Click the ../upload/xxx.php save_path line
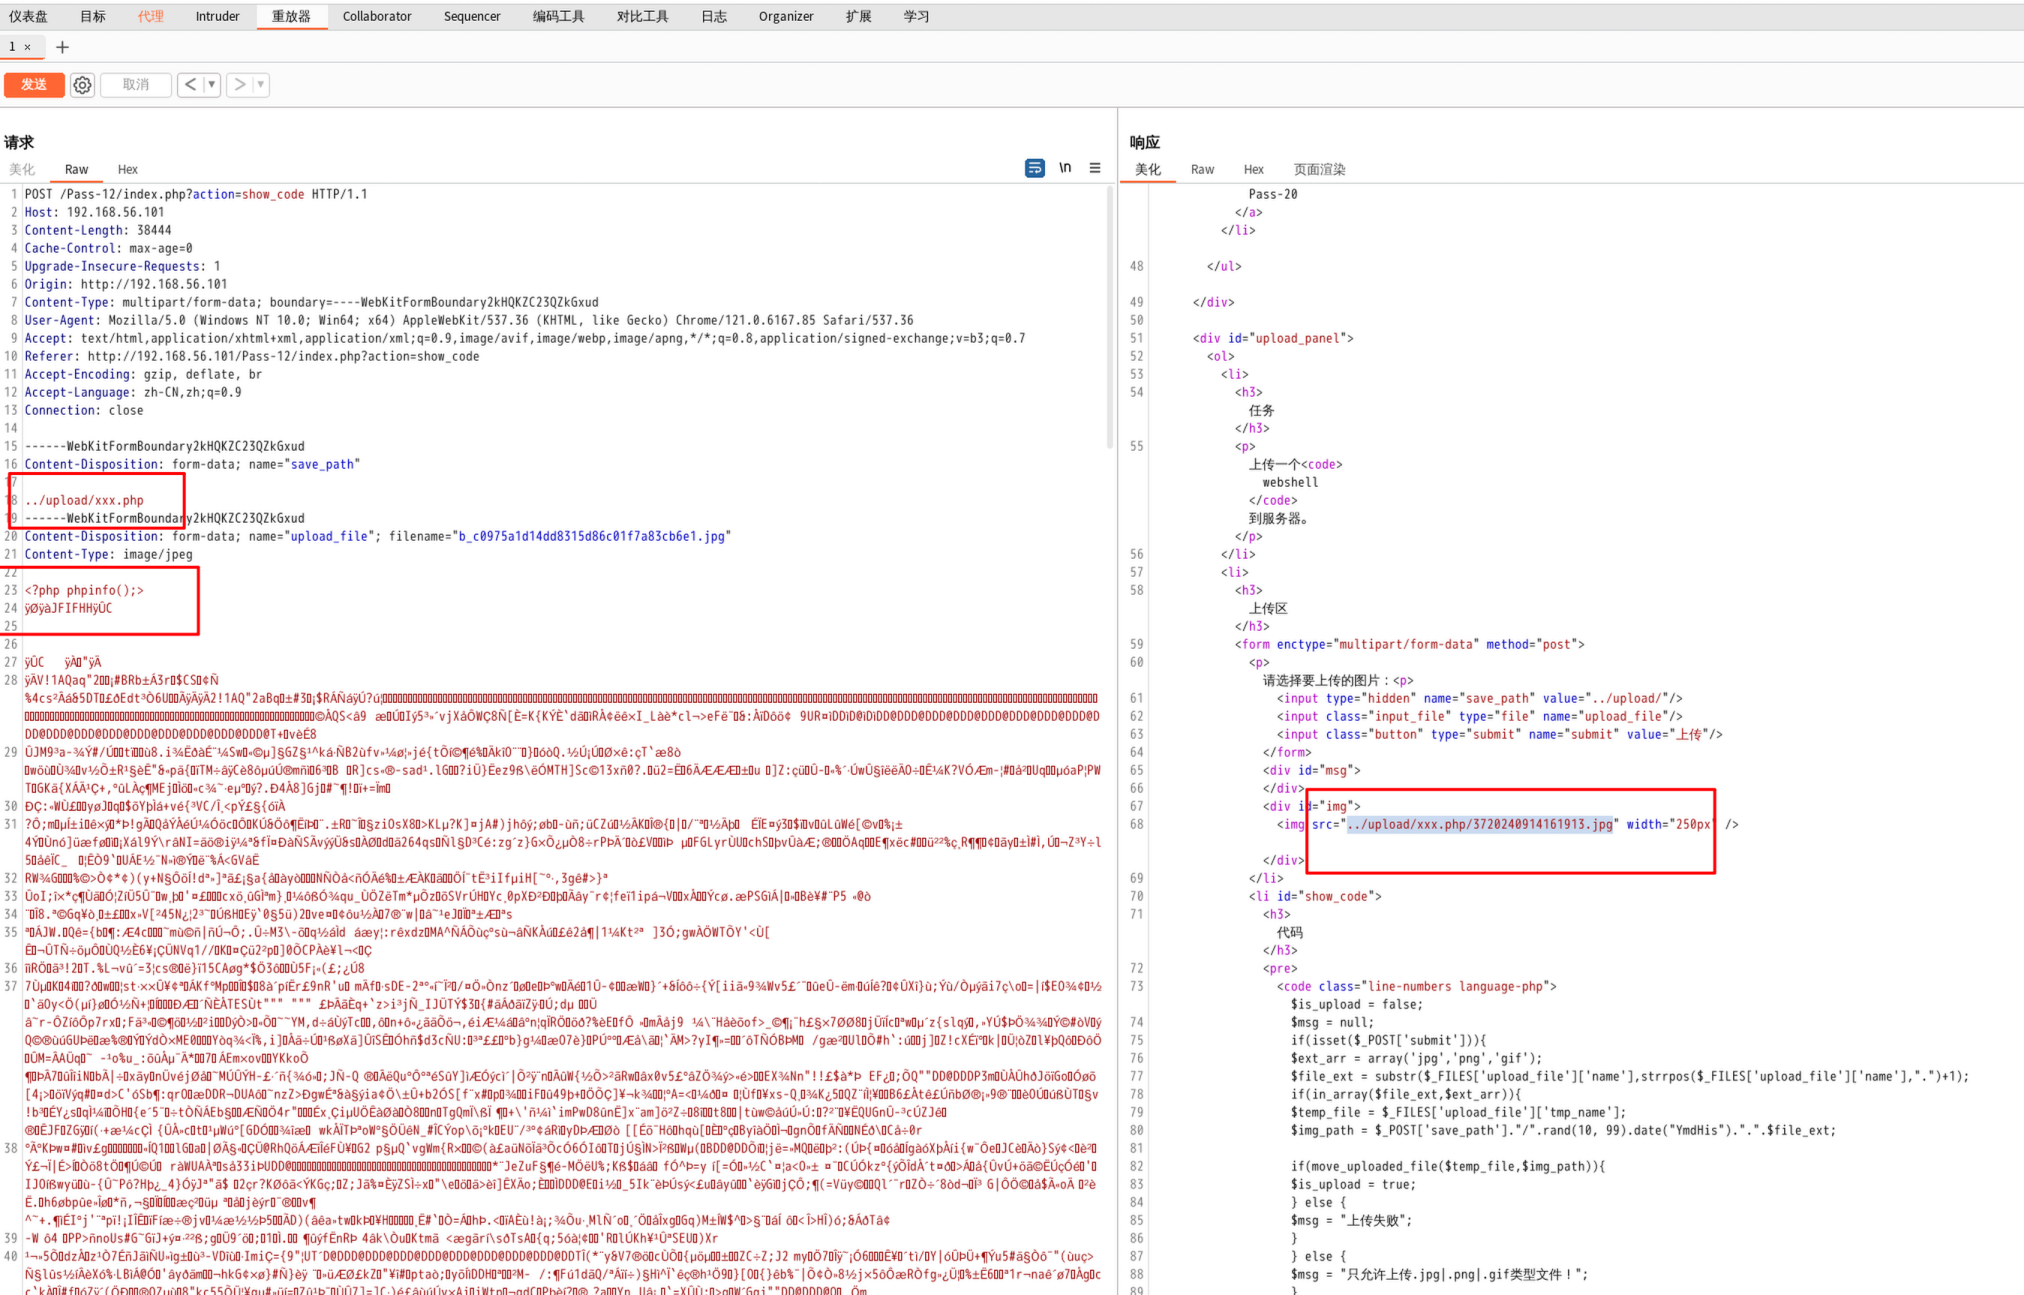This screenshot has width=2024, height=1295. pos(84,500)
